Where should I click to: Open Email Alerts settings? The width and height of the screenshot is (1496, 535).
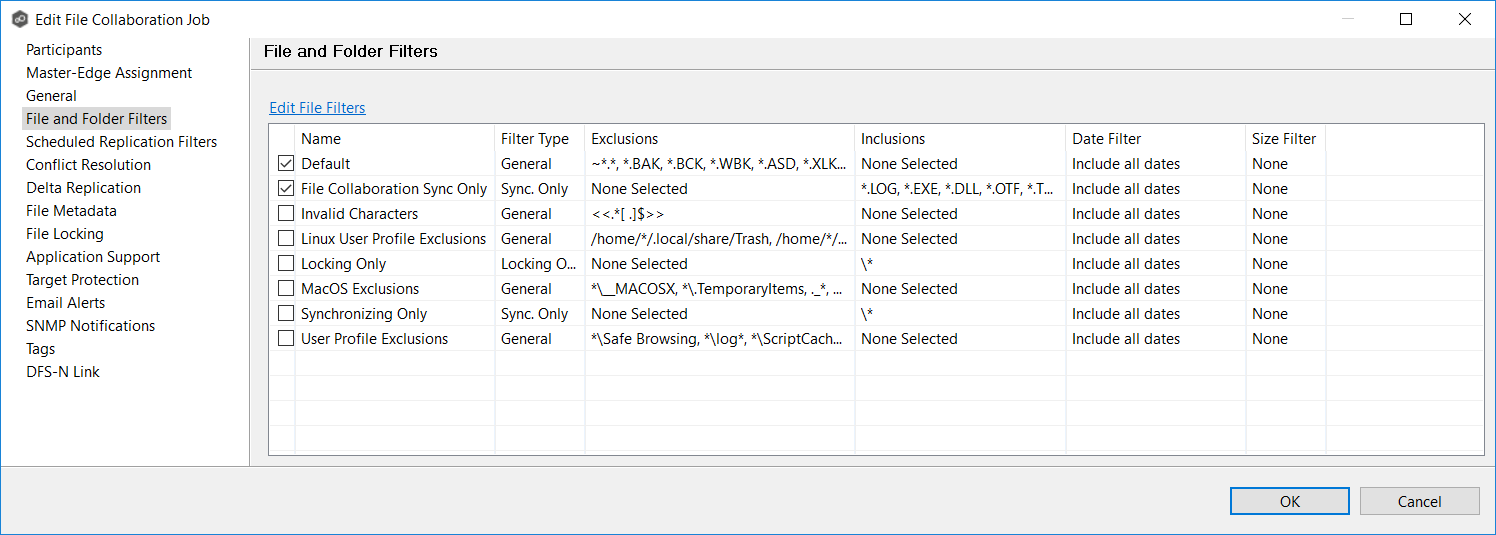point(65,302)
